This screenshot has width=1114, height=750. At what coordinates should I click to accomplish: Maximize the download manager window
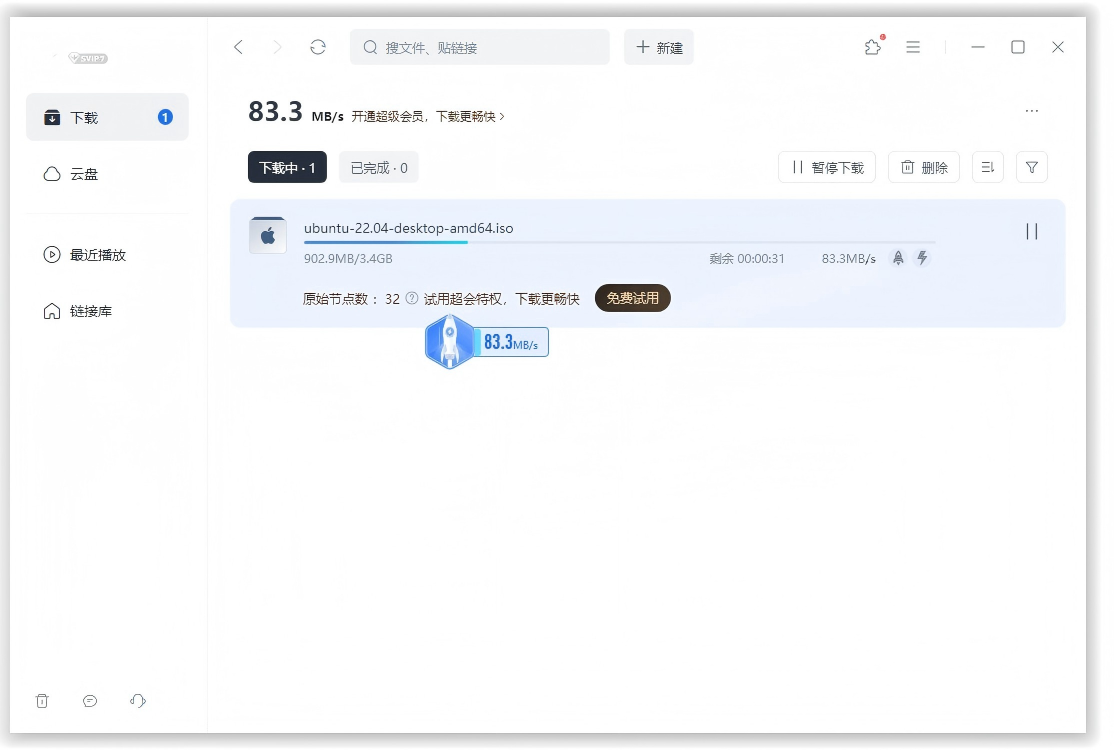(x=1018, y=47)
